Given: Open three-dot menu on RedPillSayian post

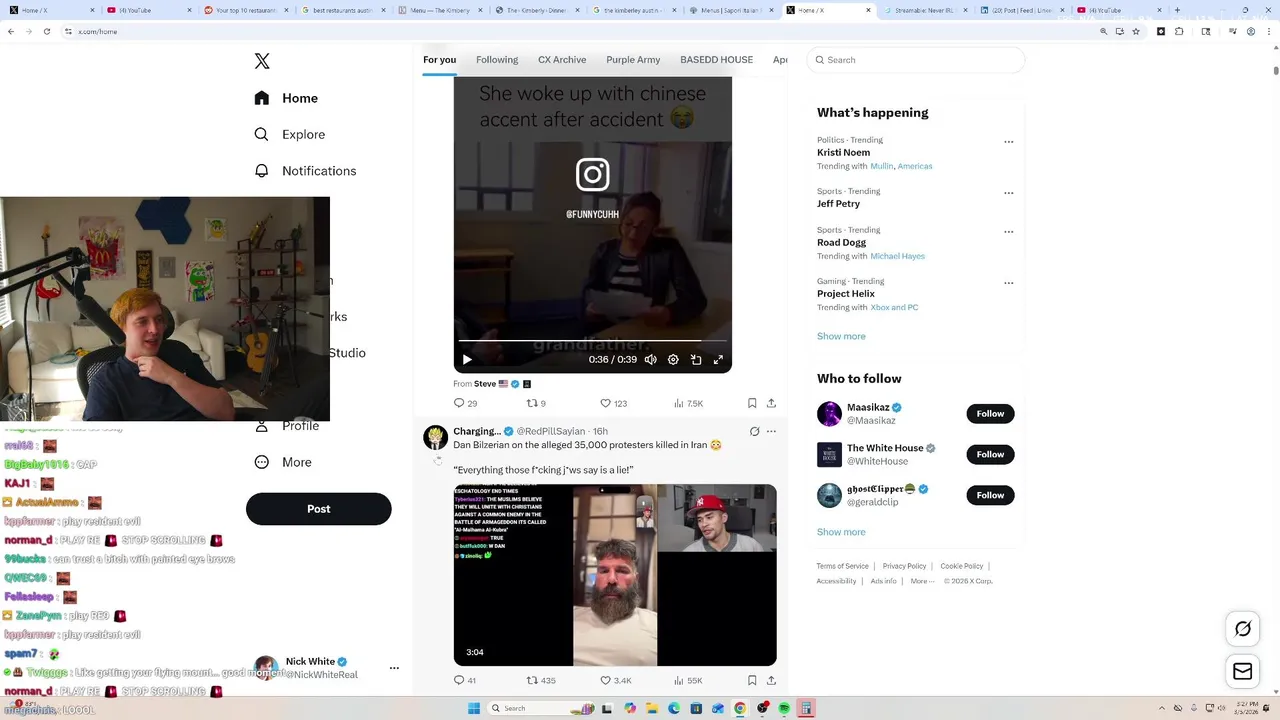Looking at the screenshot, I should coord(771,431).
